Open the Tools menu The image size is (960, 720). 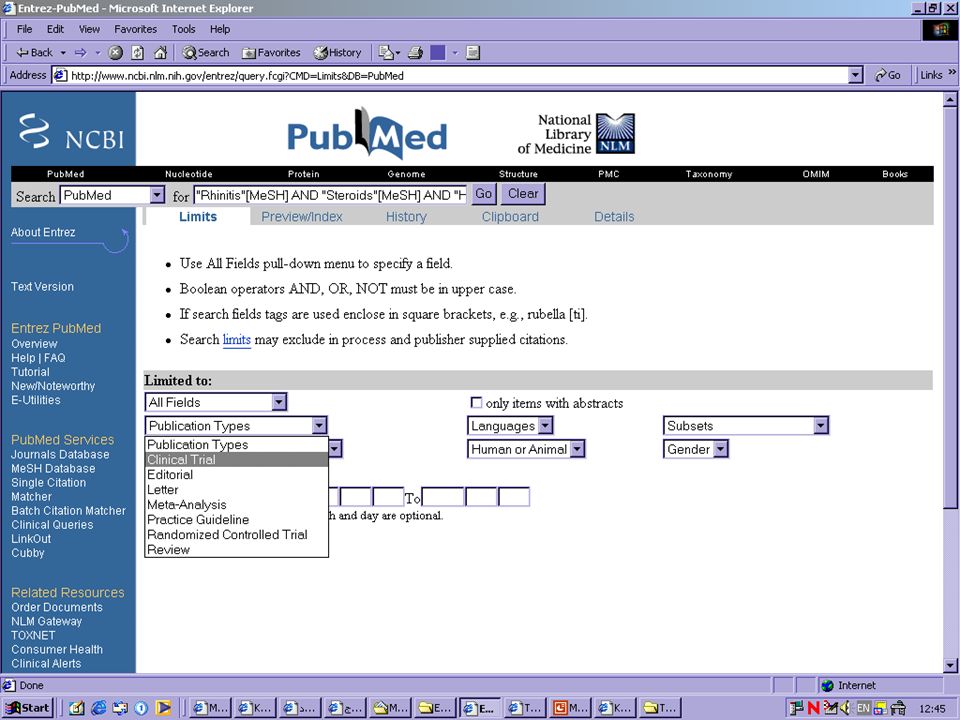[x=183, y=29]
